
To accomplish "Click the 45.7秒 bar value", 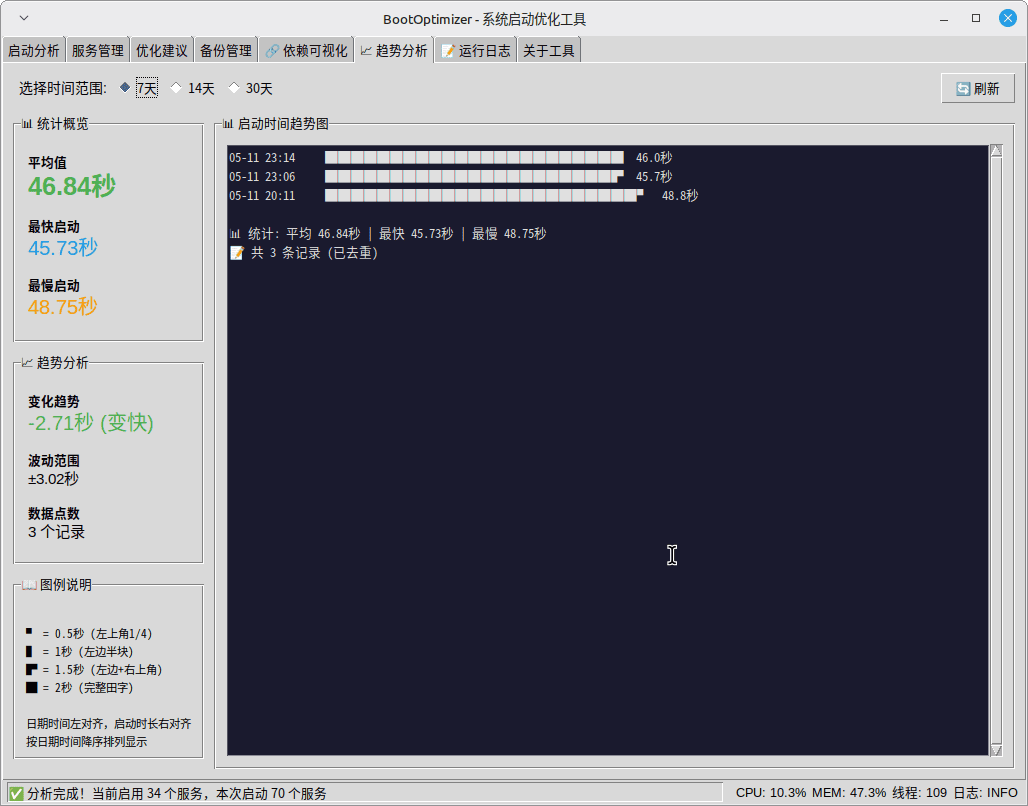I will [654, 176].
